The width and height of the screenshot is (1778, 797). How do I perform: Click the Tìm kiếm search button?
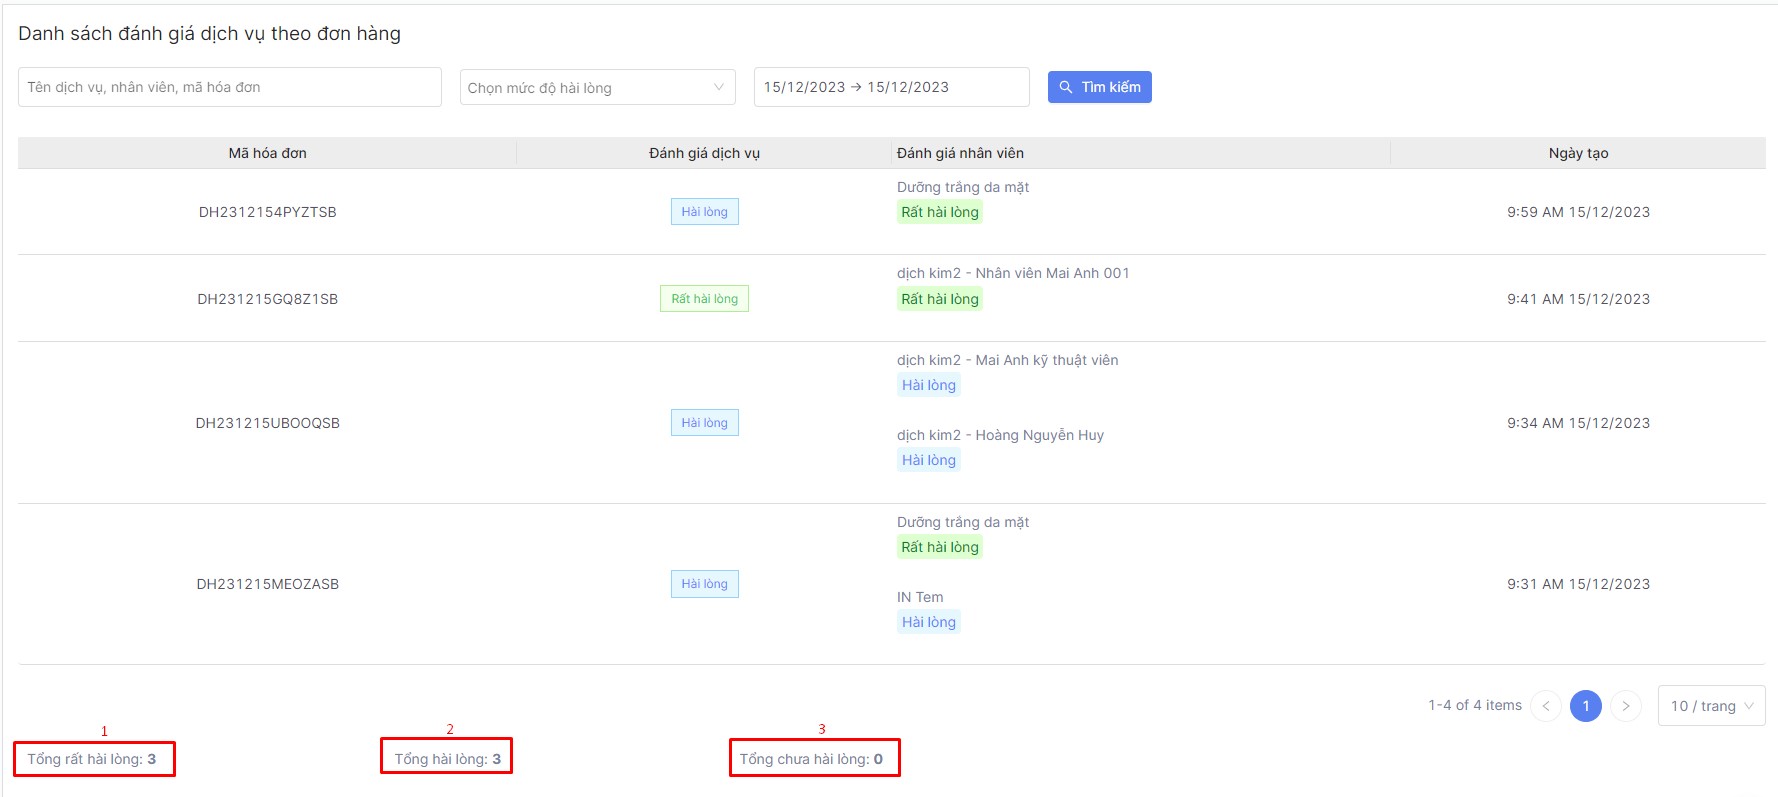1099,87
